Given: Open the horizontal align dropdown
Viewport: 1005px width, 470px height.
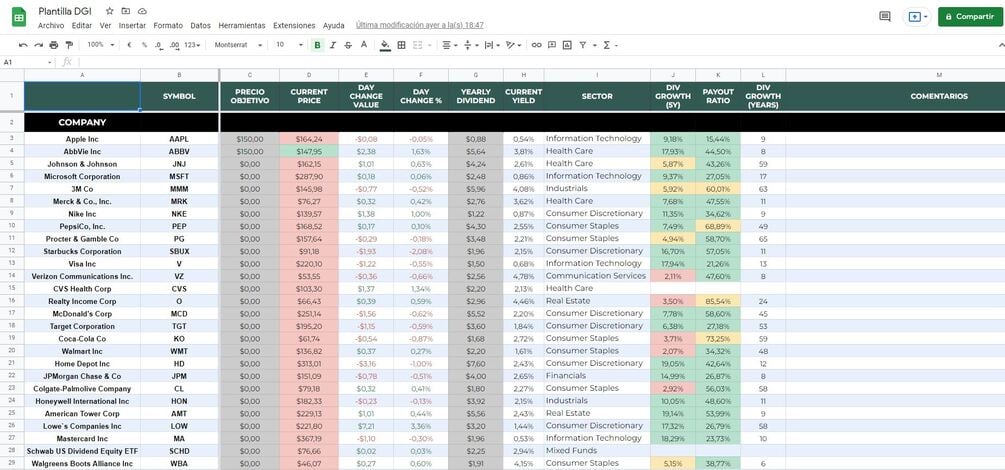Looking at the screenshot, I should tap(450, 45).
